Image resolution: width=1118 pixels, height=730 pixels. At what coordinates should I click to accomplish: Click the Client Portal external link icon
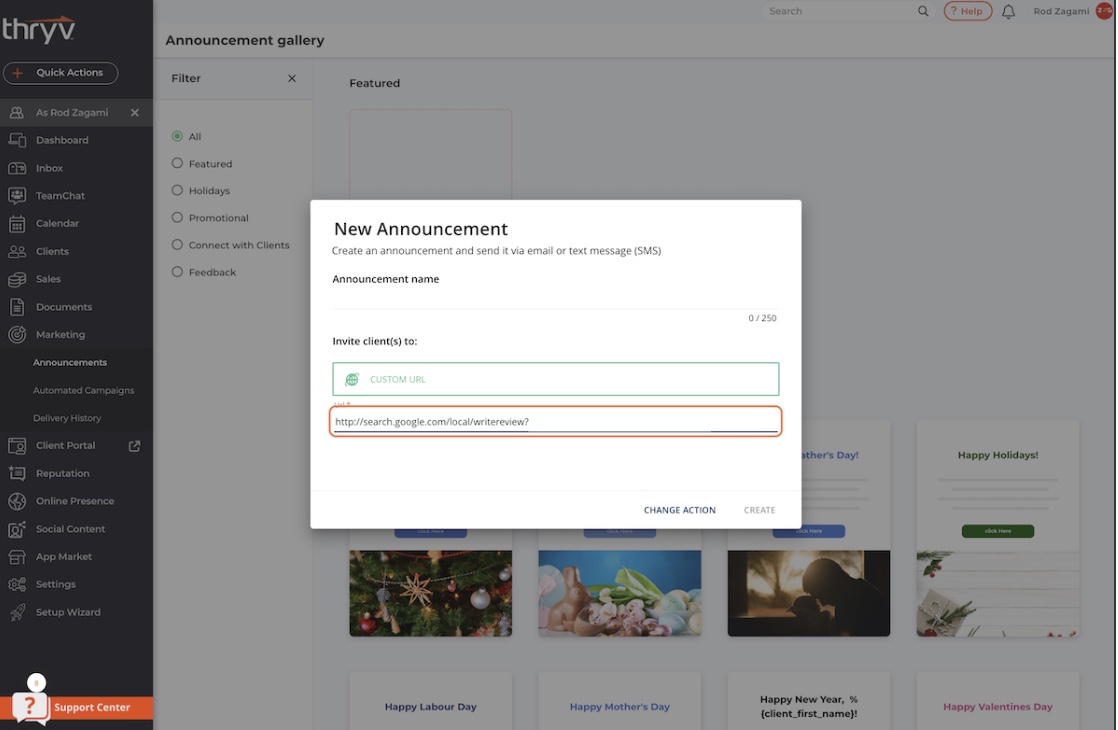pos(134,446)
